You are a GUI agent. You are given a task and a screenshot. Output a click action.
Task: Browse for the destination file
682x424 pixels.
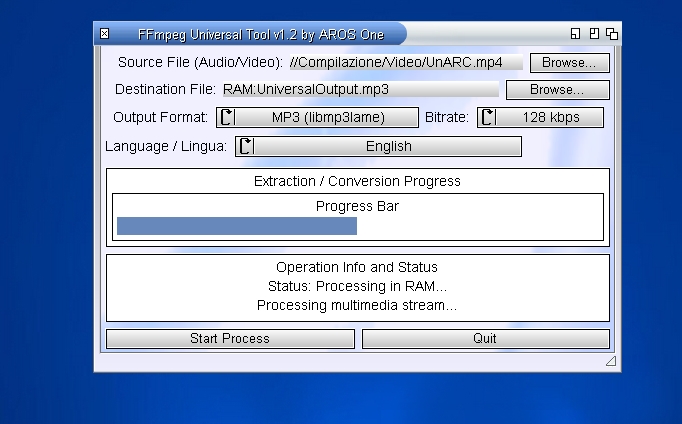558,90
